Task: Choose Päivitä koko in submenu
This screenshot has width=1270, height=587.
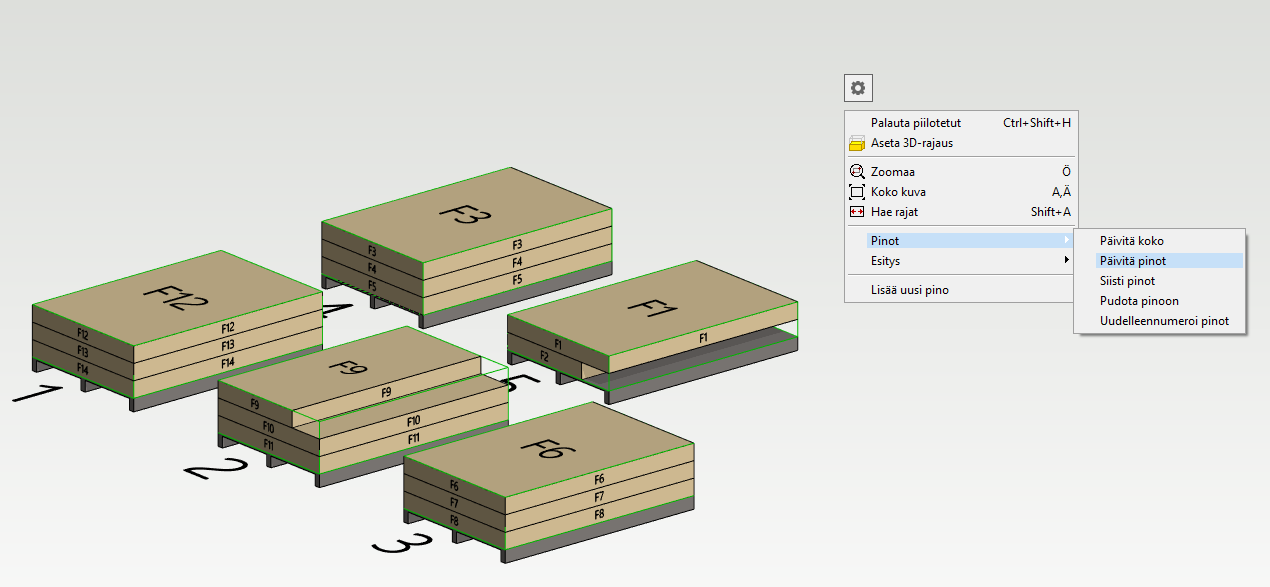Action: point(1131,241)
